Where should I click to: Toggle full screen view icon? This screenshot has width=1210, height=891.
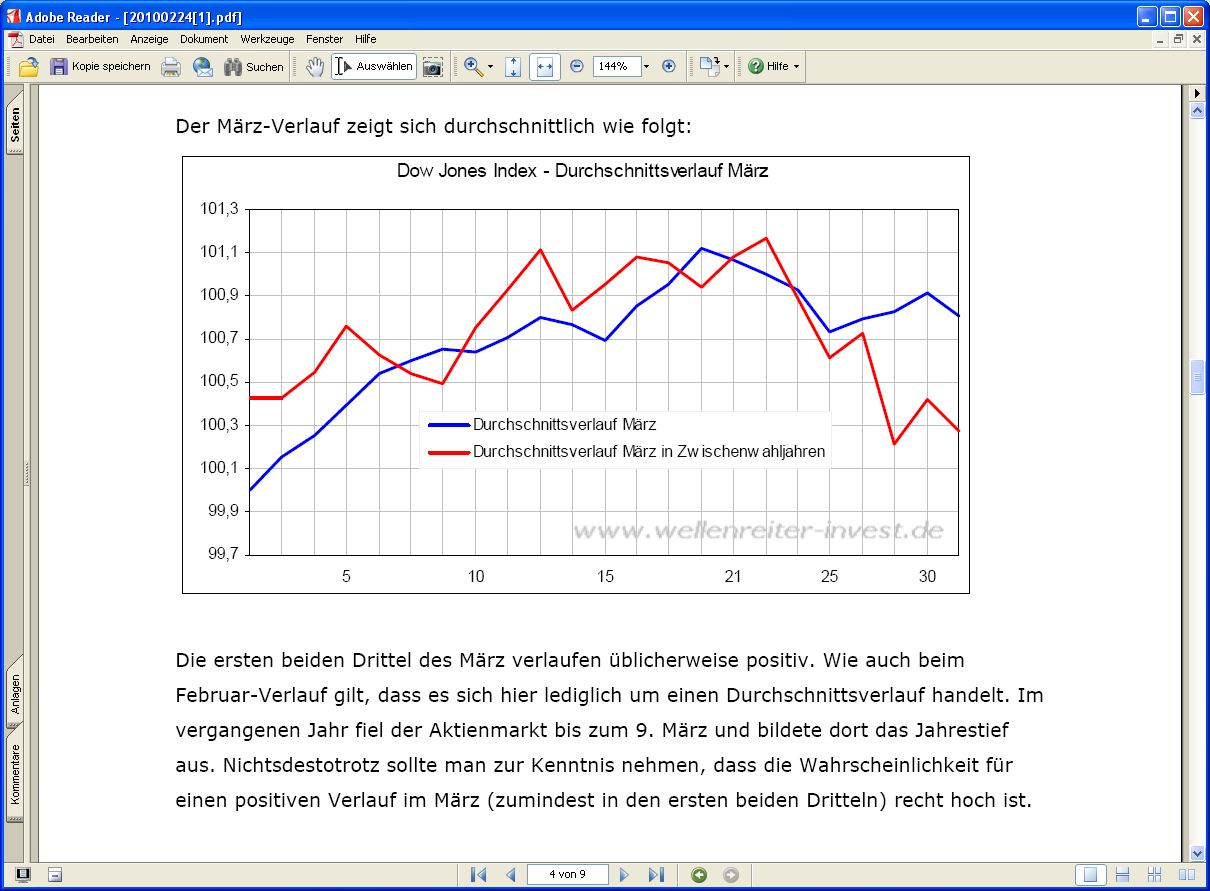click(x=23, y=875)
